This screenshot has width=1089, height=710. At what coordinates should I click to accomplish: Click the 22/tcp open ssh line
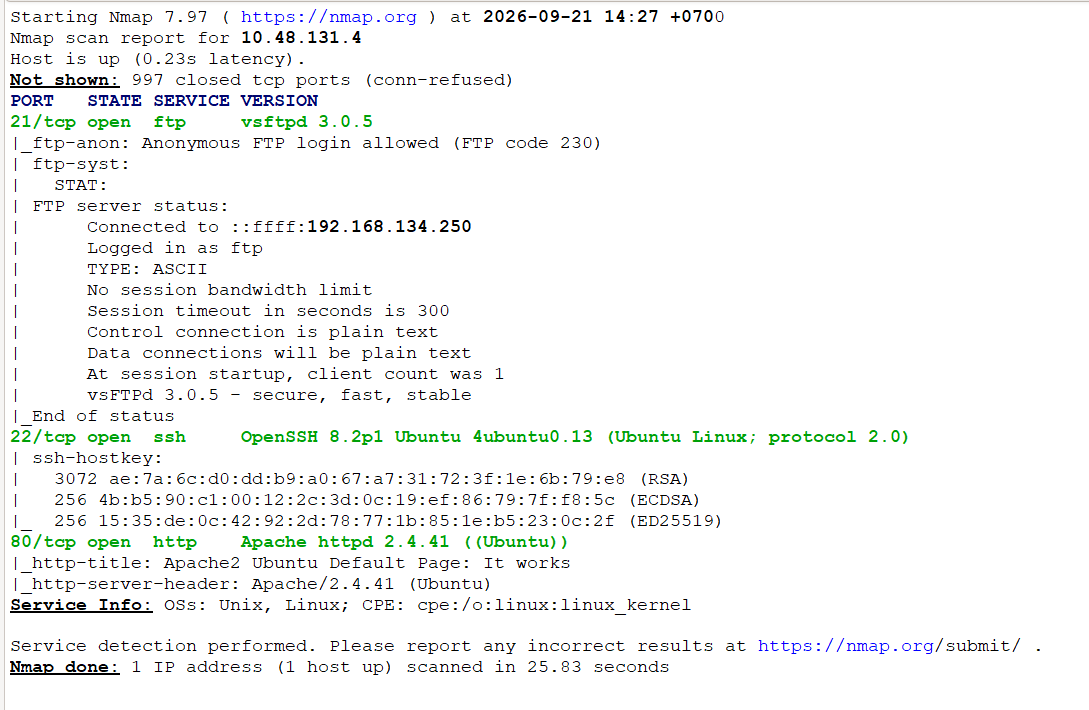pos(459,437)
